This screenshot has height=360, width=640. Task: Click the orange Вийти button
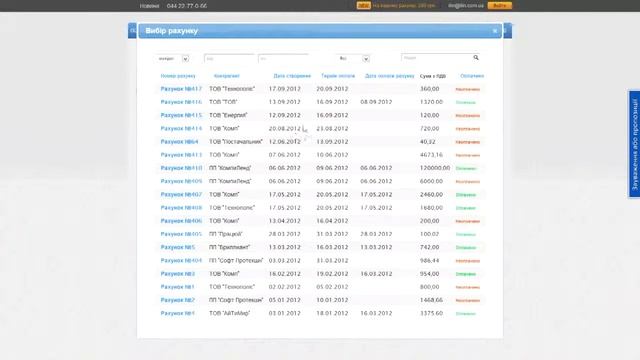(x=500, y=6)
